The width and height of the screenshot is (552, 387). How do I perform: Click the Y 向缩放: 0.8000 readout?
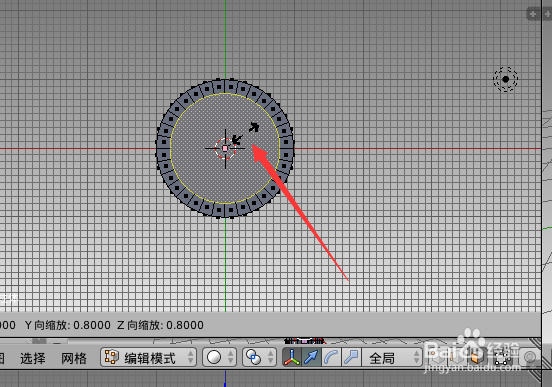click(x=68, y=325)
